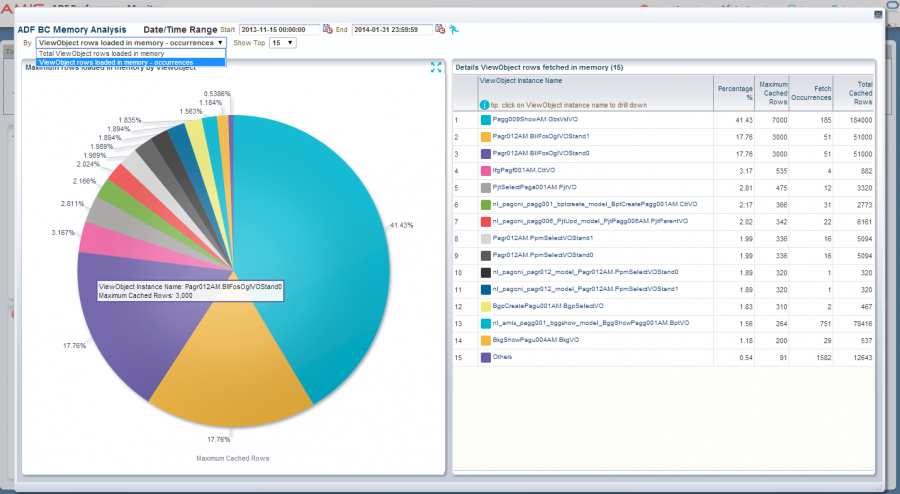Click the pink swatch beside IfgPagf001AM.CtlVO
Screen dimensions: 900x494
pyautogui.click(x=485, y=170)
